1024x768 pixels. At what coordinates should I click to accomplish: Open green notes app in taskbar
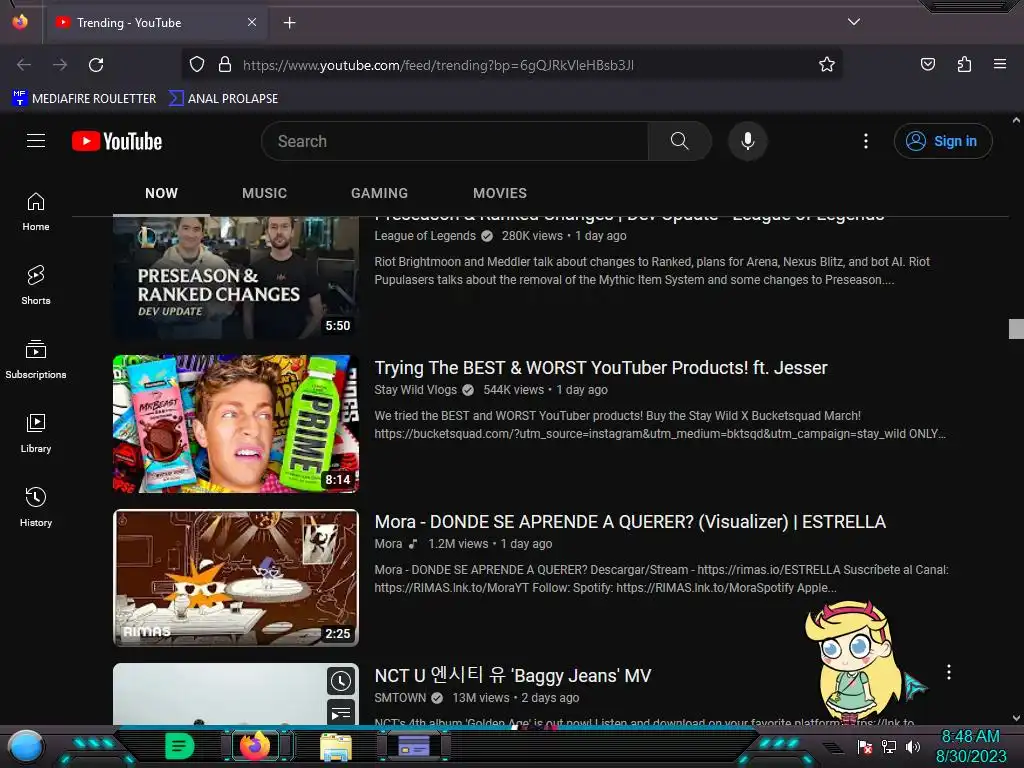click(x=179, y=746)
